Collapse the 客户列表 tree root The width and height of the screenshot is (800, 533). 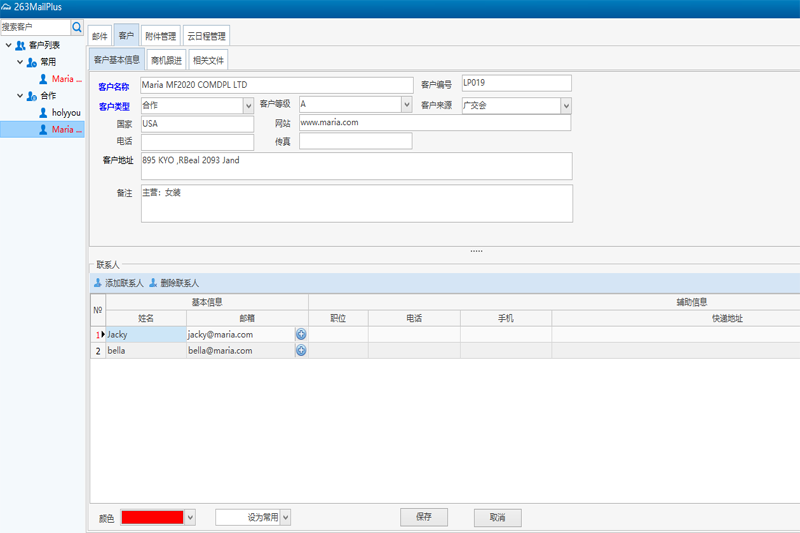pos(9,45)
